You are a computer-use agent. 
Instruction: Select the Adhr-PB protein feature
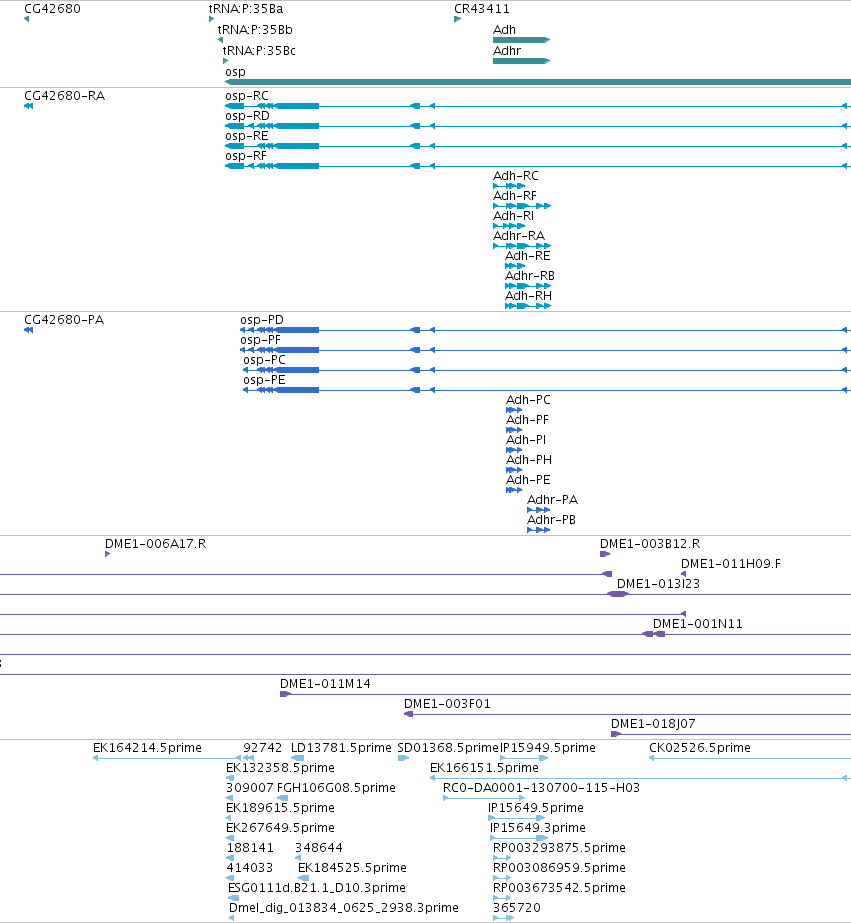pyautogui.click(x=538, y=530)
